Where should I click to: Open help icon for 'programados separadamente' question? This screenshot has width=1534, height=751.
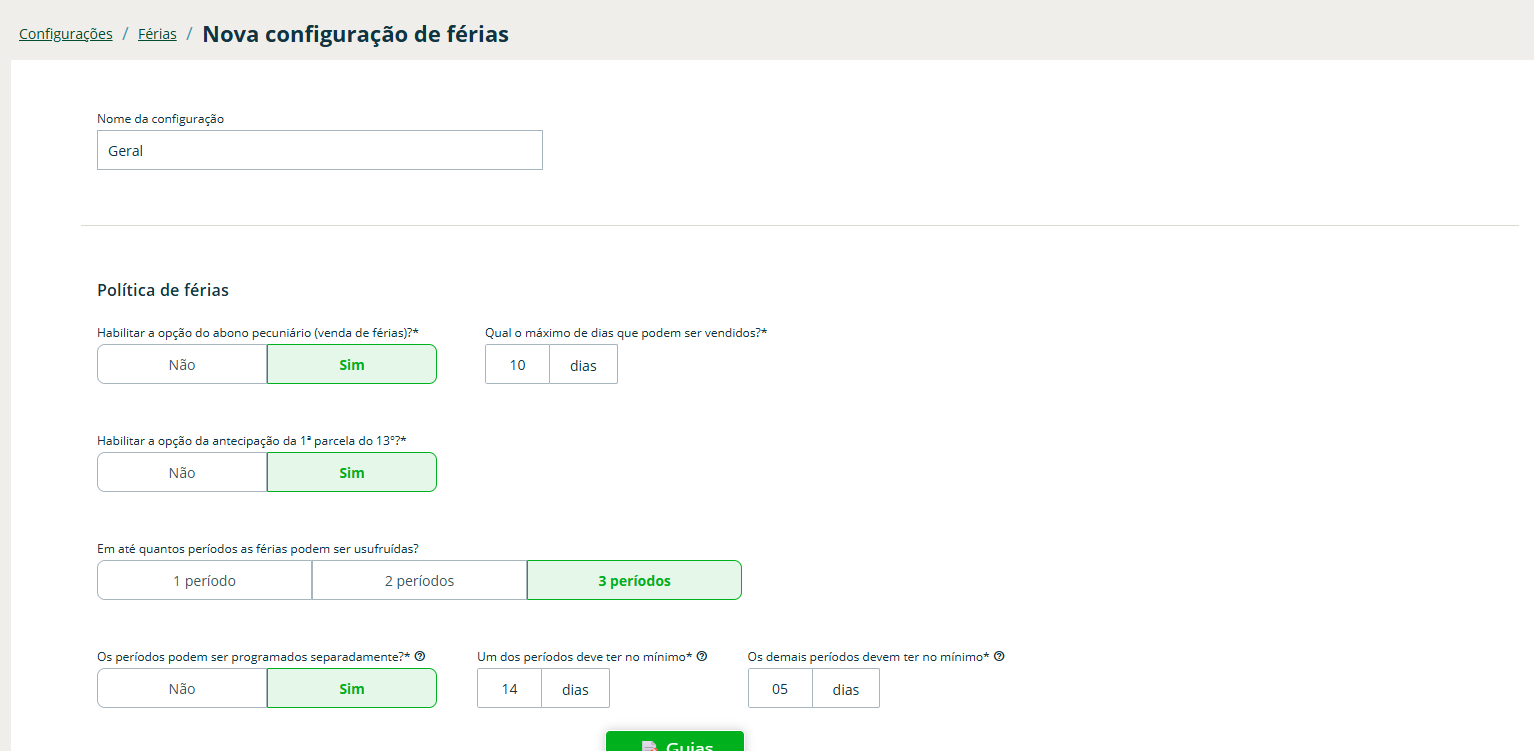coord(420,656)
